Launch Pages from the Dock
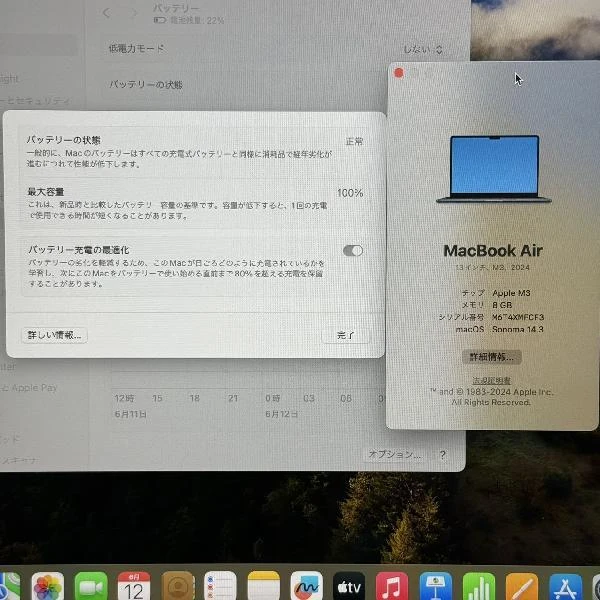 pyautogui.click(x=522, y=586)
